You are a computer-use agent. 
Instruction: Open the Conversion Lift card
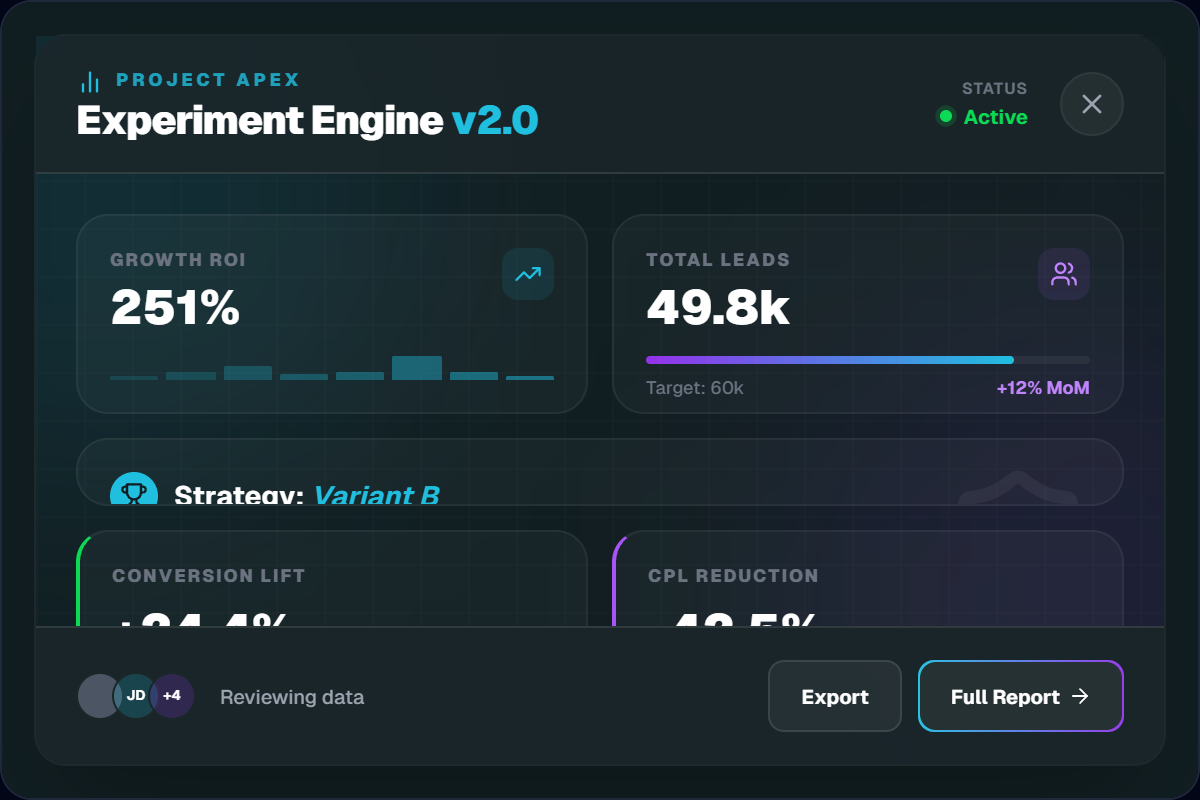pyautogui.click(x=331, y=580)
